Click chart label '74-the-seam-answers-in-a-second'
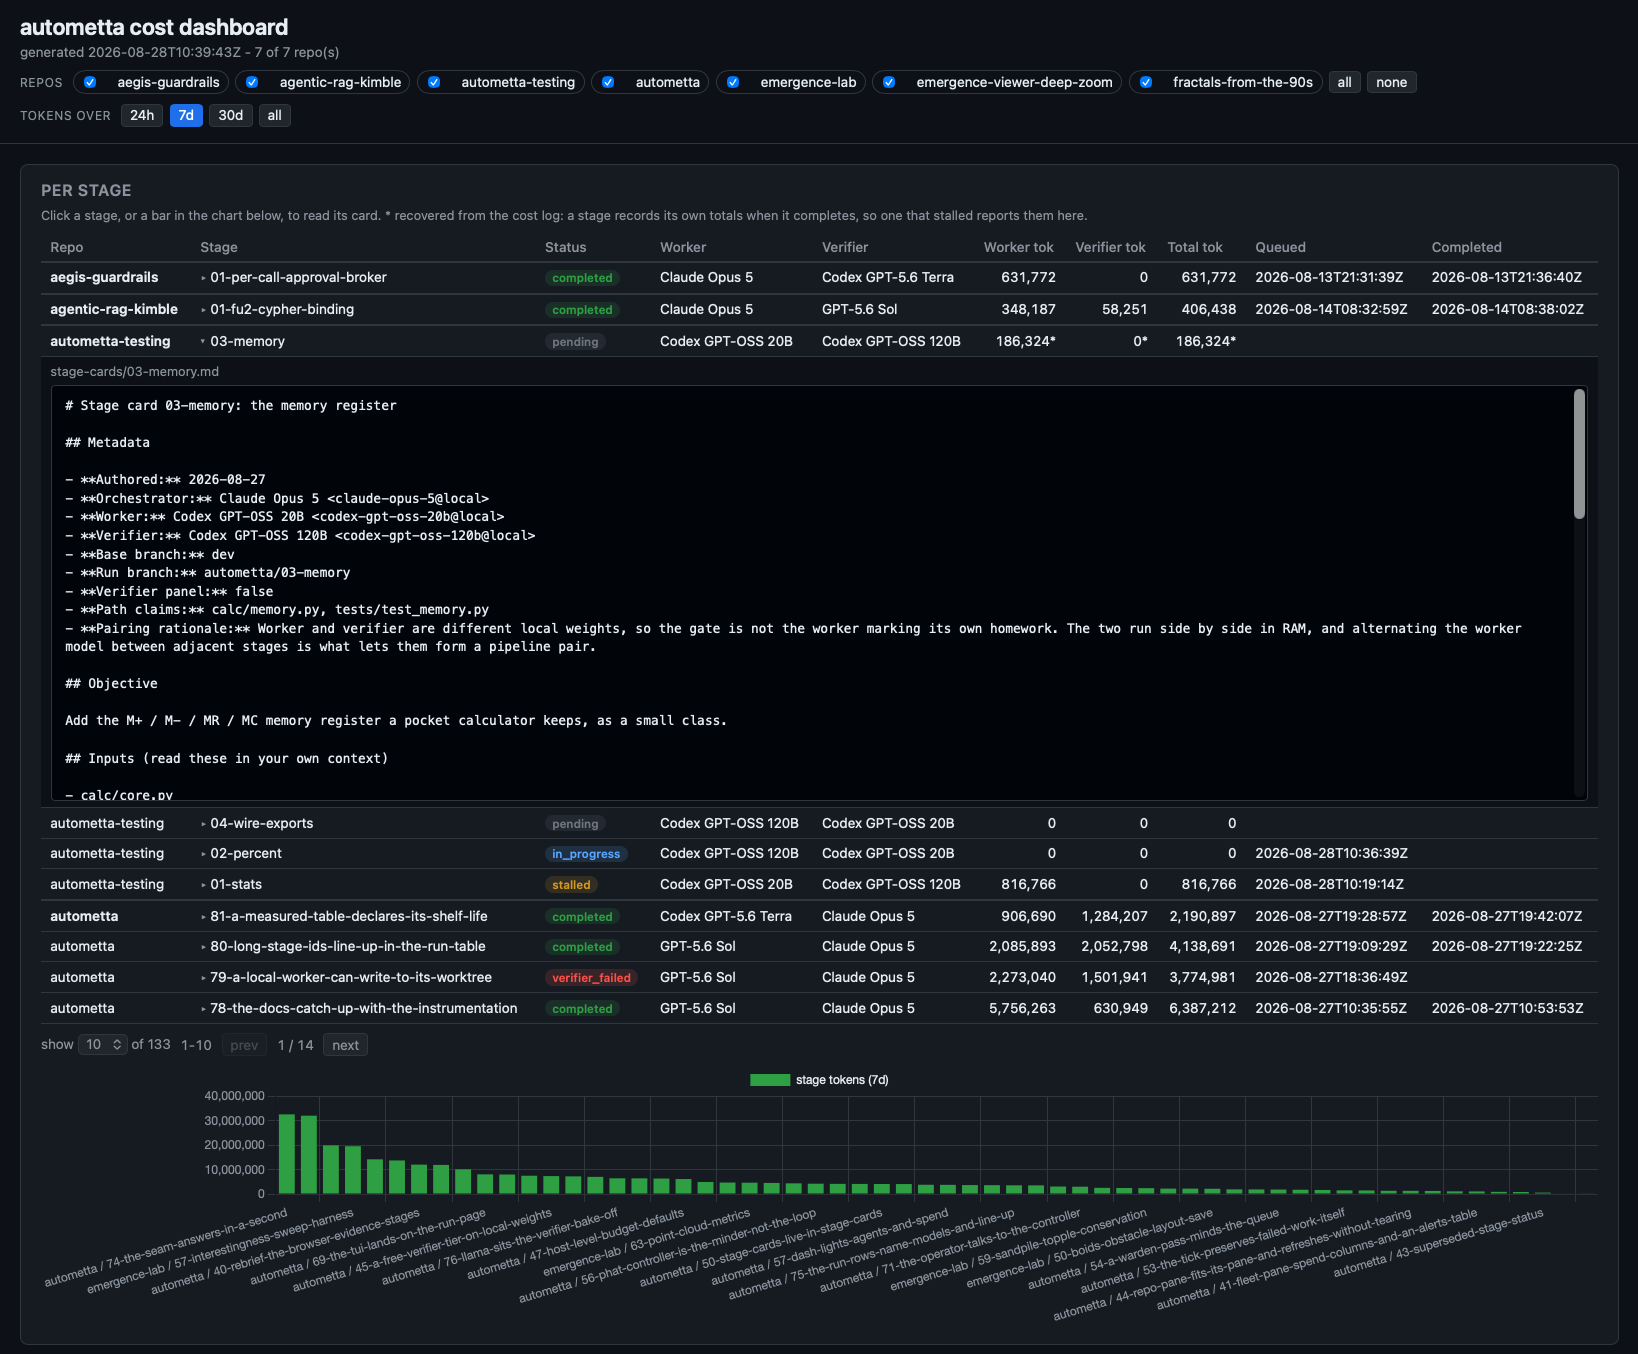This screenshot has height=1354, width=1638. [x=166, y=1247]
